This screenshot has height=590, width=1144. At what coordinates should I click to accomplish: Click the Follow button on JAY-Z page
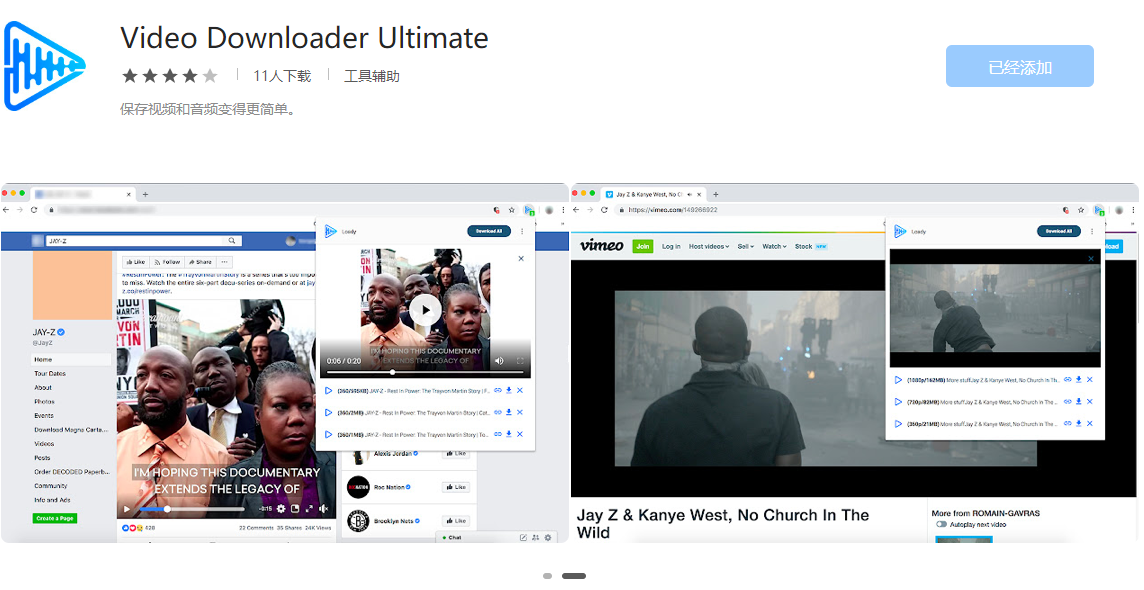(167, 262)
